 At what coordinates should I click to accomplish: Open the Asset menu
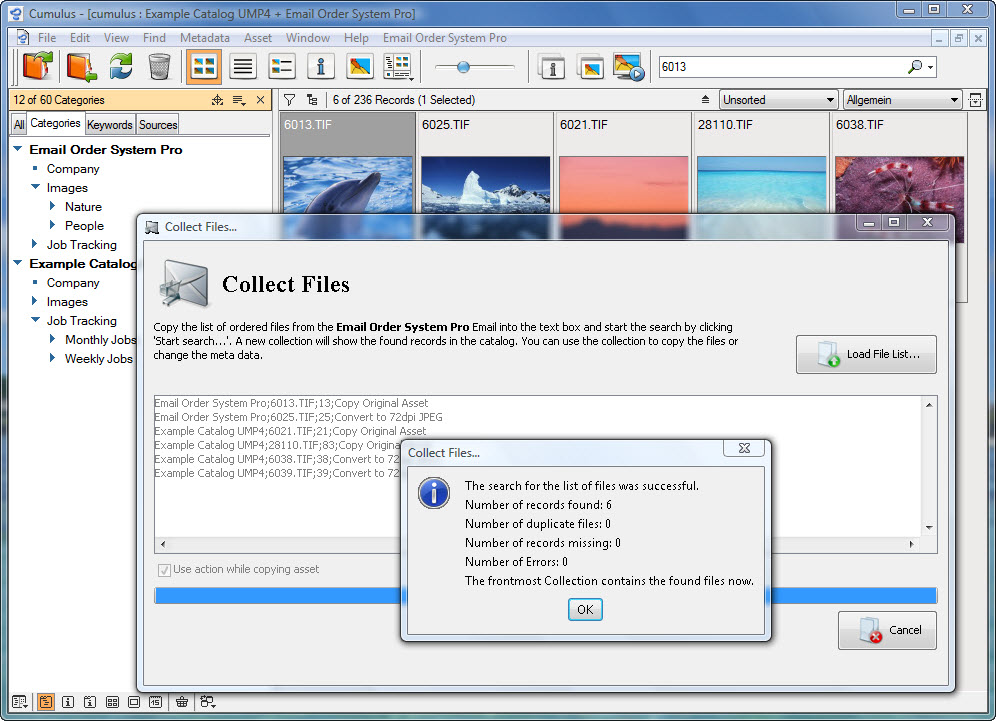tap(258, 38)
